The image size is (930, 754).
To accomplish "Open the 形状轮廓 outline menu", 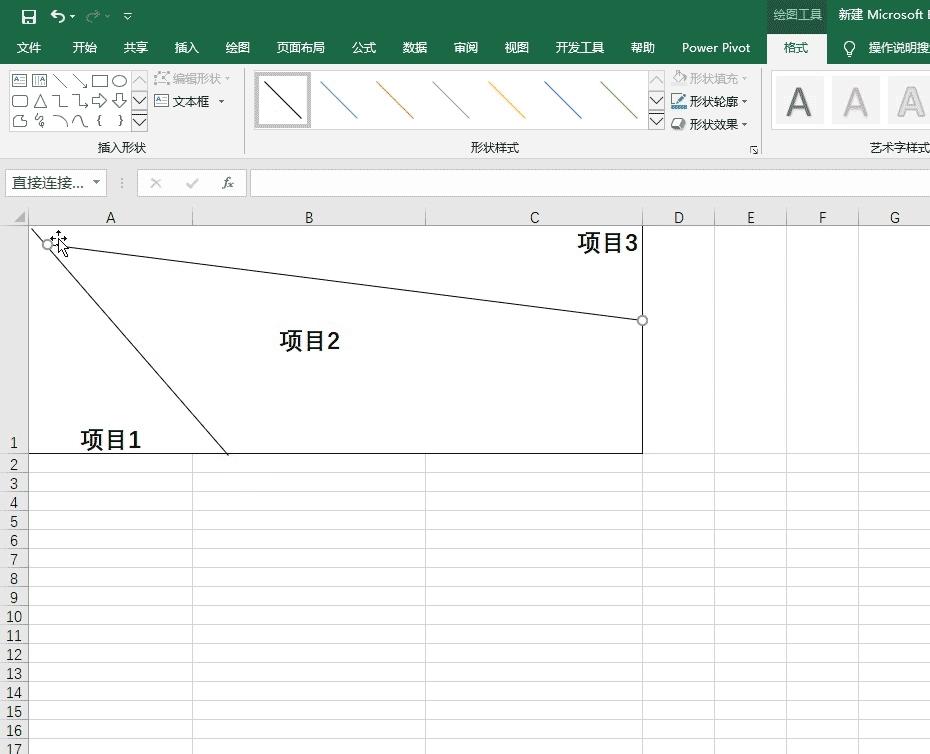I will click(710, 102).
